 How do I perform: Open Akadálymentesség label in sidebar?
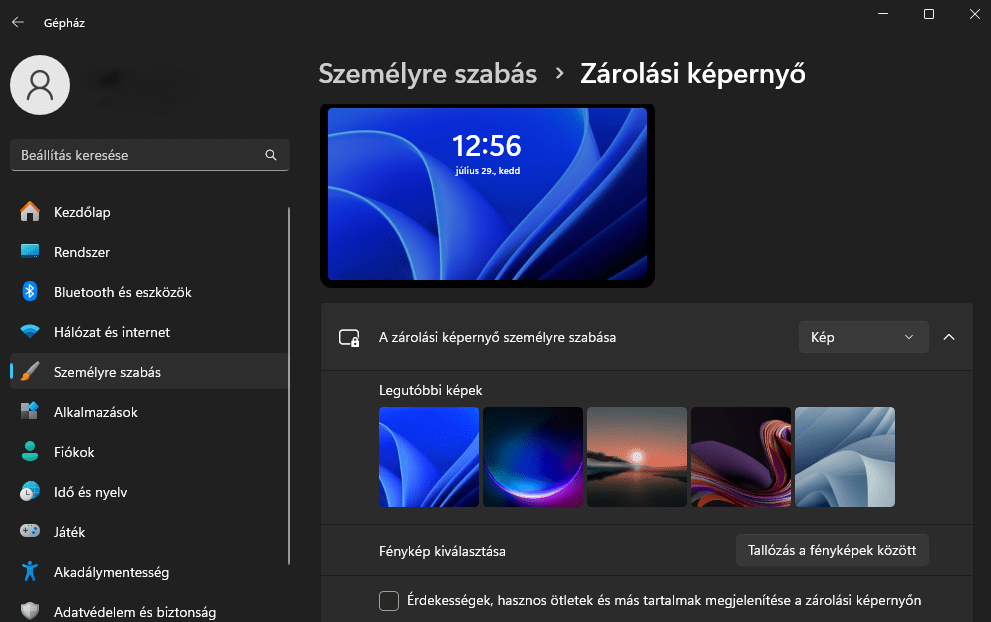point(111,573)
